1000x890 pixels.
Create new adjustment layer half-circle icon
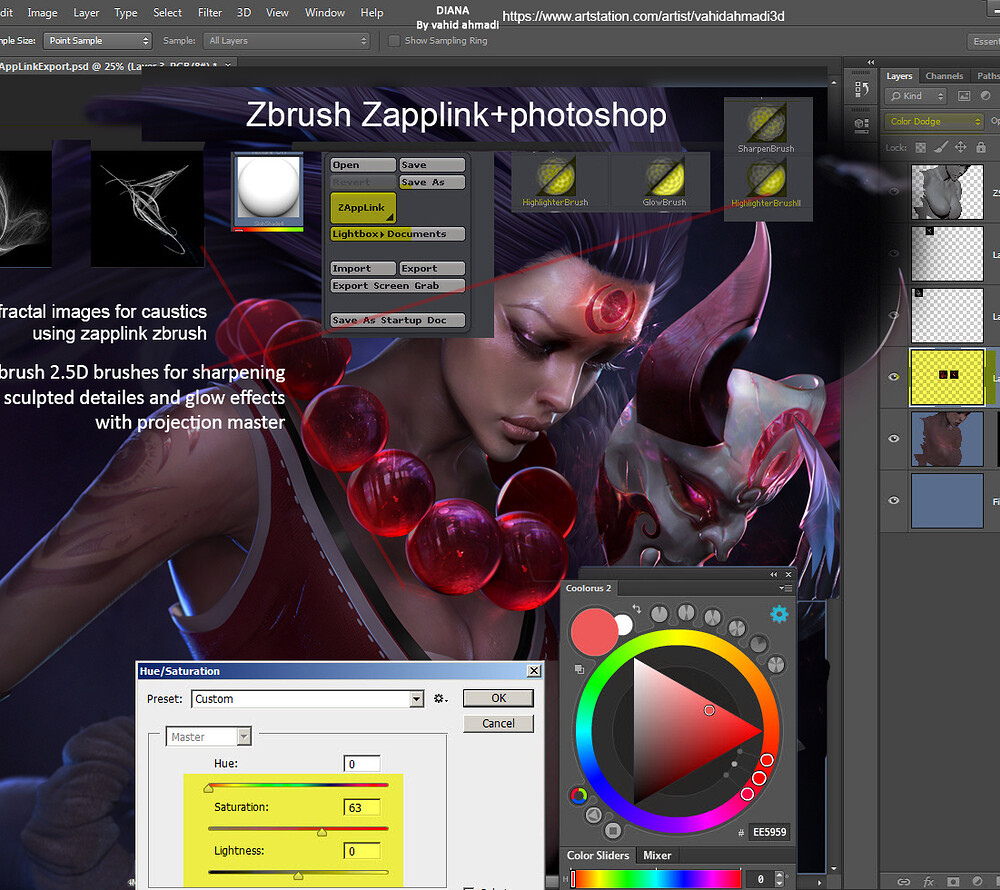point(977,882)
